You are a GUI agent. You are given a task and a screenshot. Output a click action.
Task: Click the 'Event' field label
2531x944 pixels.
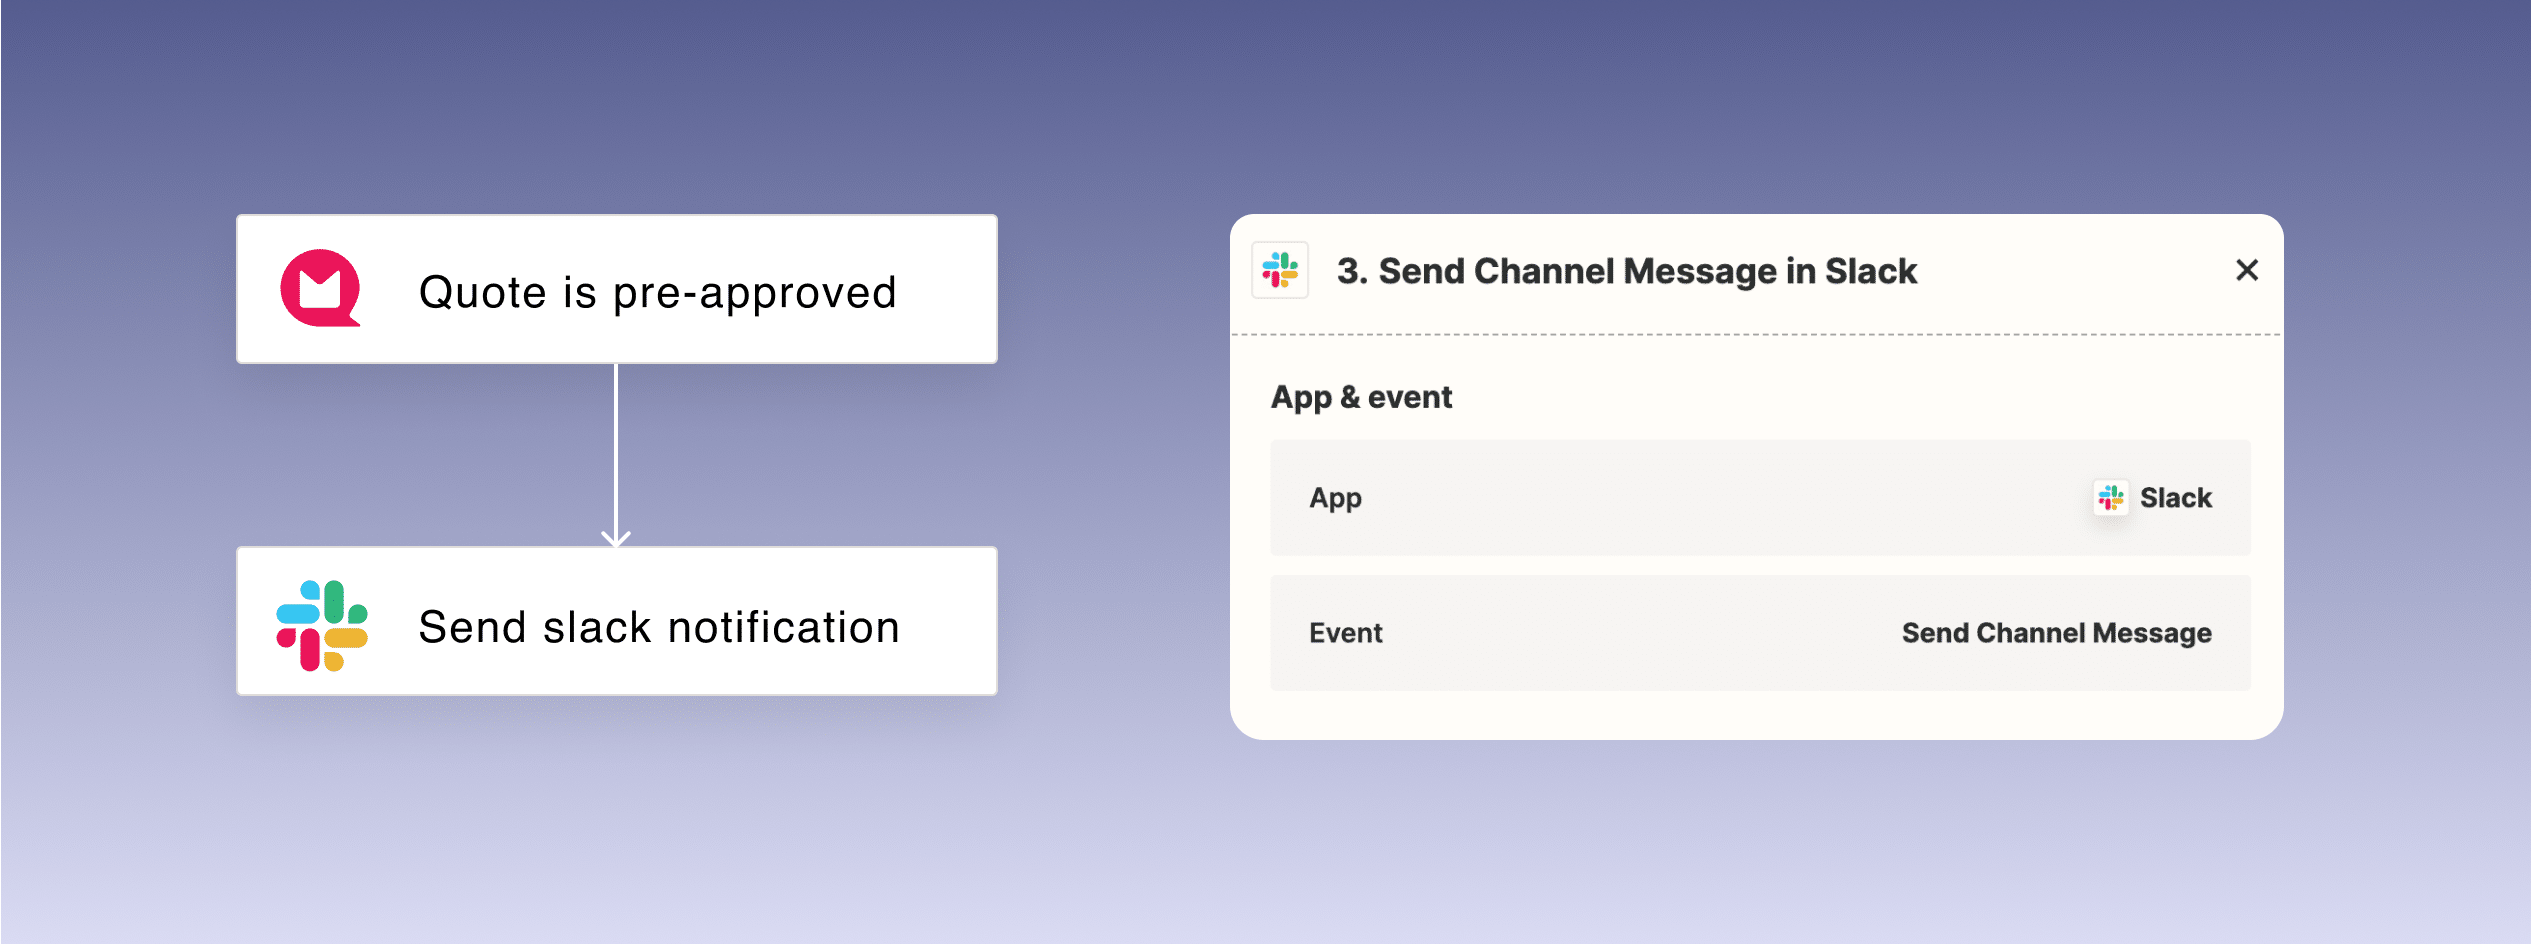click(1346, 633)
